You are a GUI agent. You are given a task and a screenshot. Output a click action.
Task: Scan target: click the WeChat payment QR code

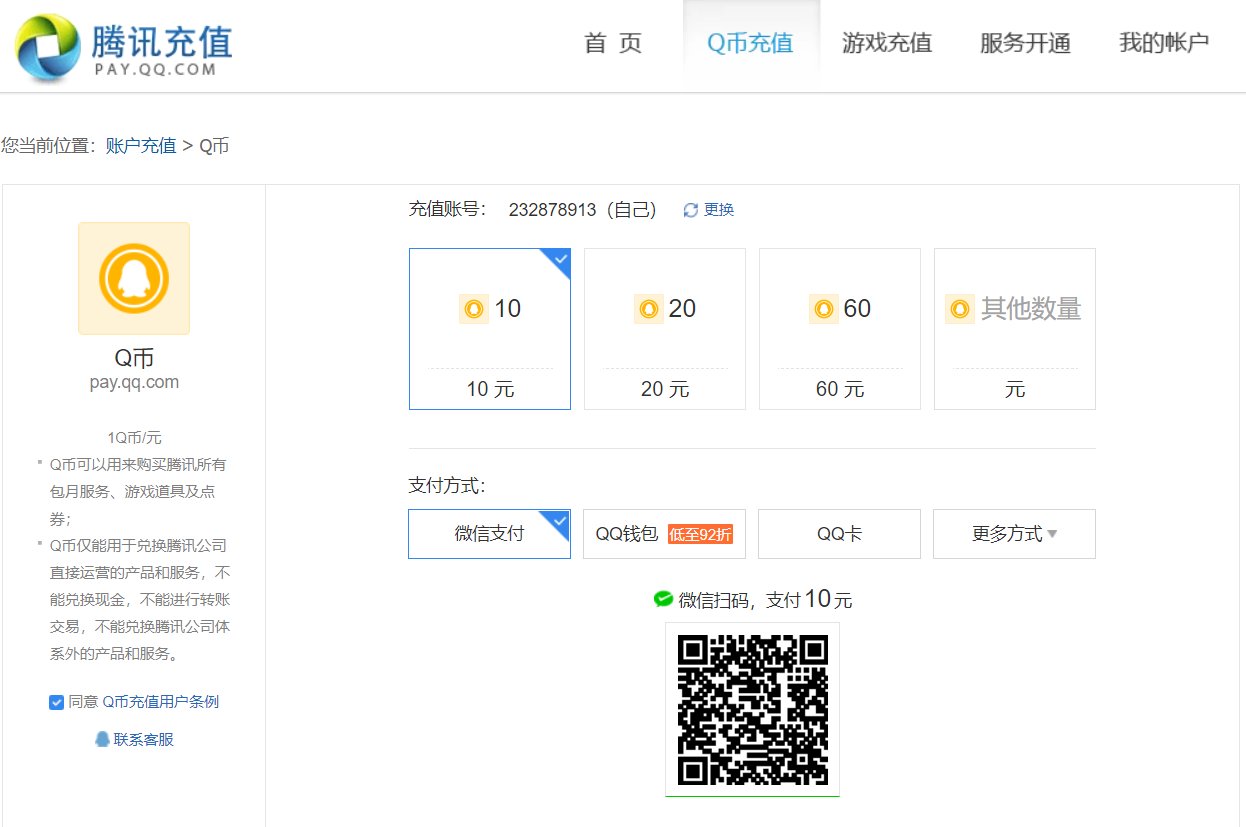coord(752,710)
